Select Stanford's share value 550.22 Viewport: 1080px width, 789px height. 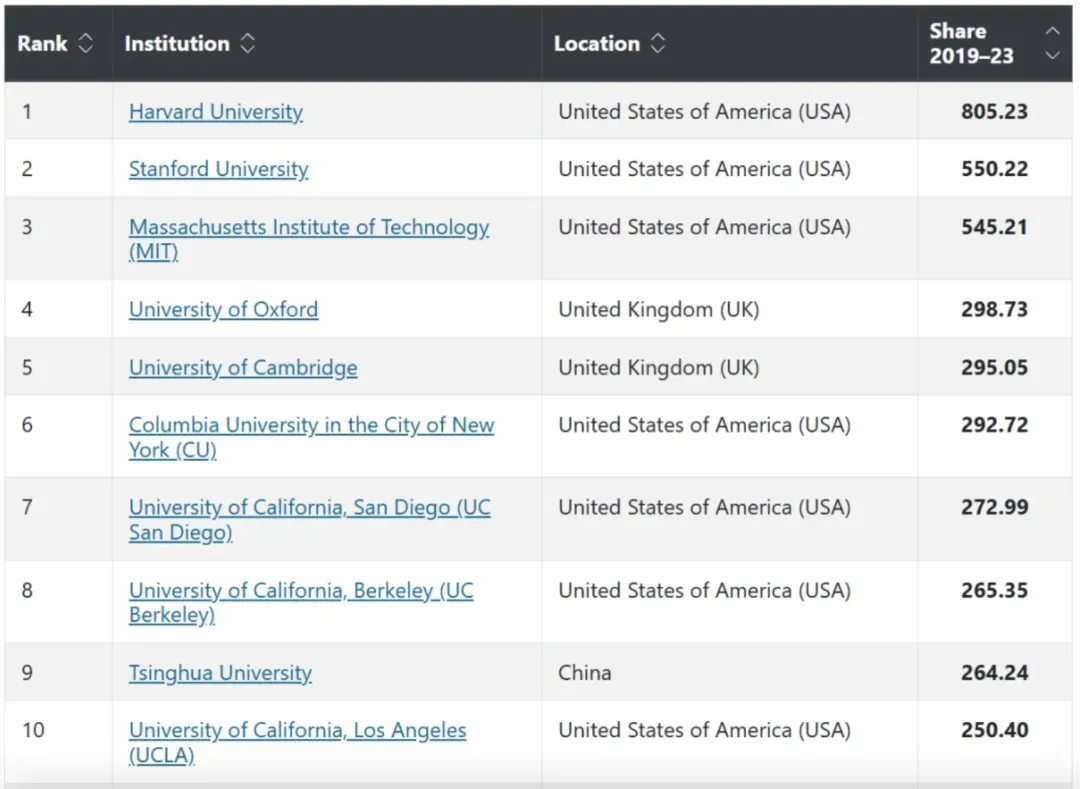[995, 169]
